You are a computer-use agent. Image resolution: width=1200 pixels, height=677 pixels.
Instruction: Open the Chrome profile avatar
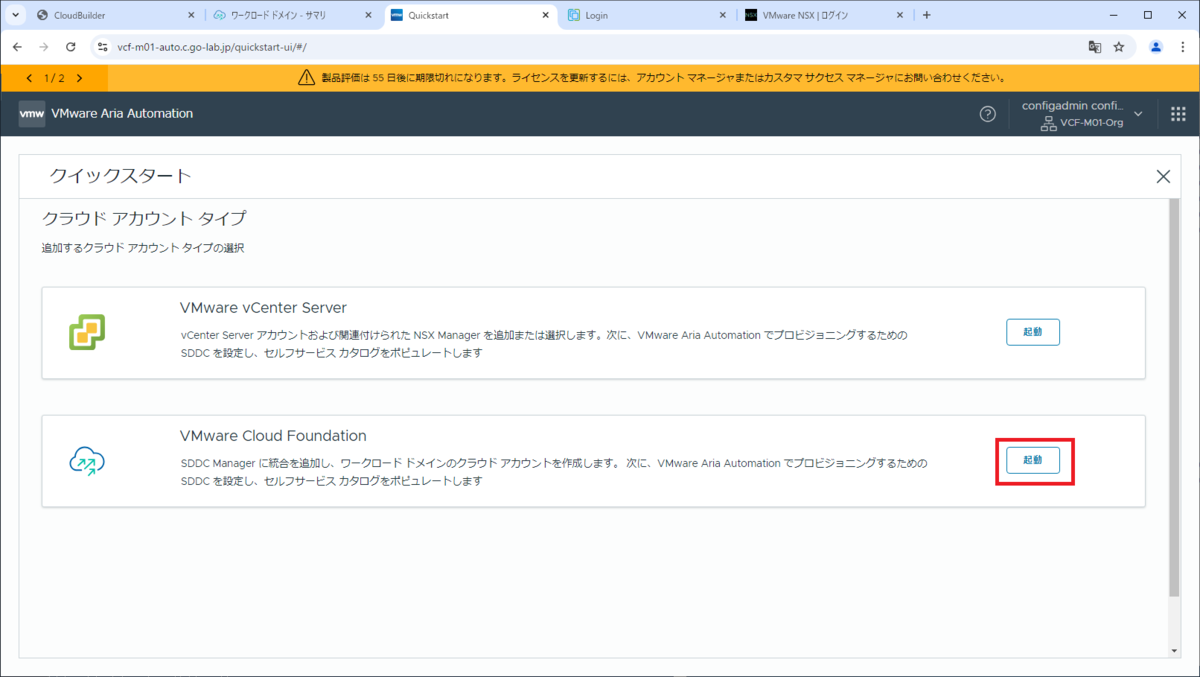[1156, 47]
